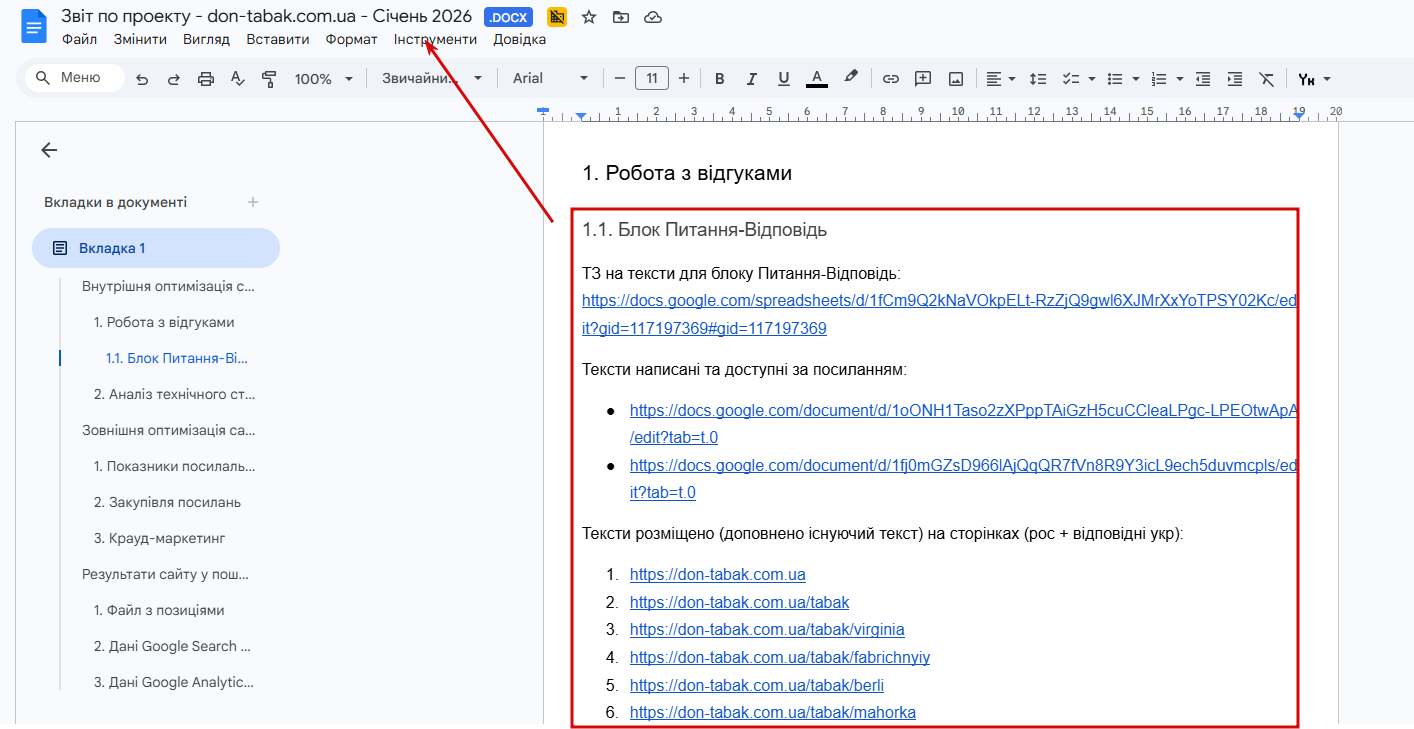Click the Print icon
The image size is (1414, 729).
click(x=206, y=79)
